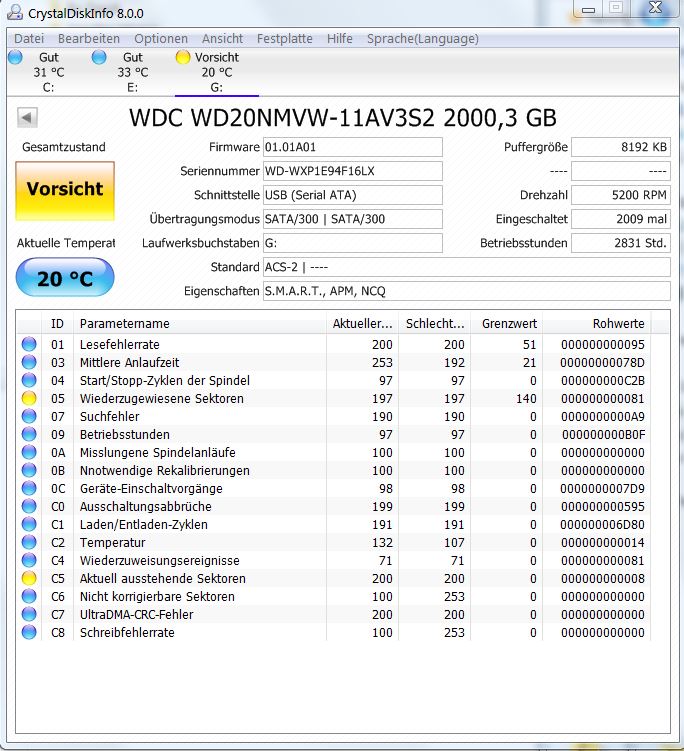
Task: Click status icon of Misslungene Spindelanläufe row
Action: [x=29, y=452]
